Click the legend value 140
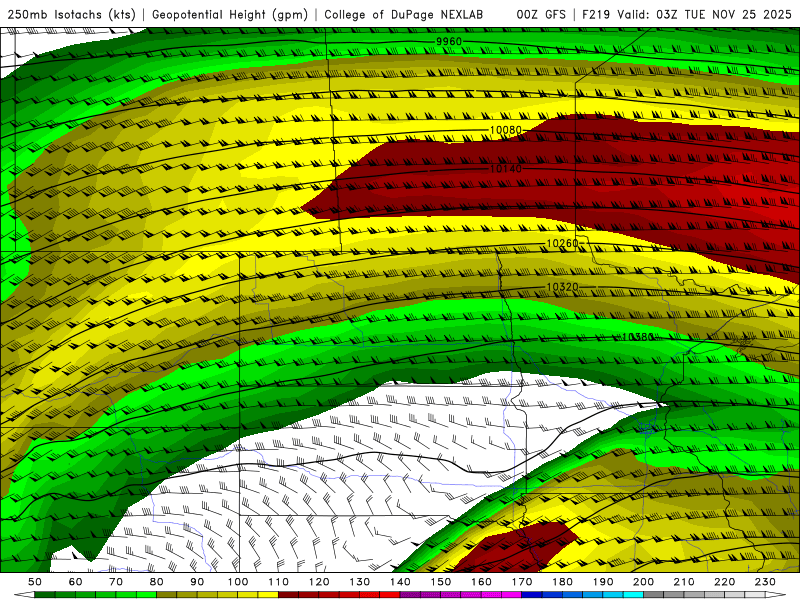Screen dimensions: 800x600 (x=400, y=582)
